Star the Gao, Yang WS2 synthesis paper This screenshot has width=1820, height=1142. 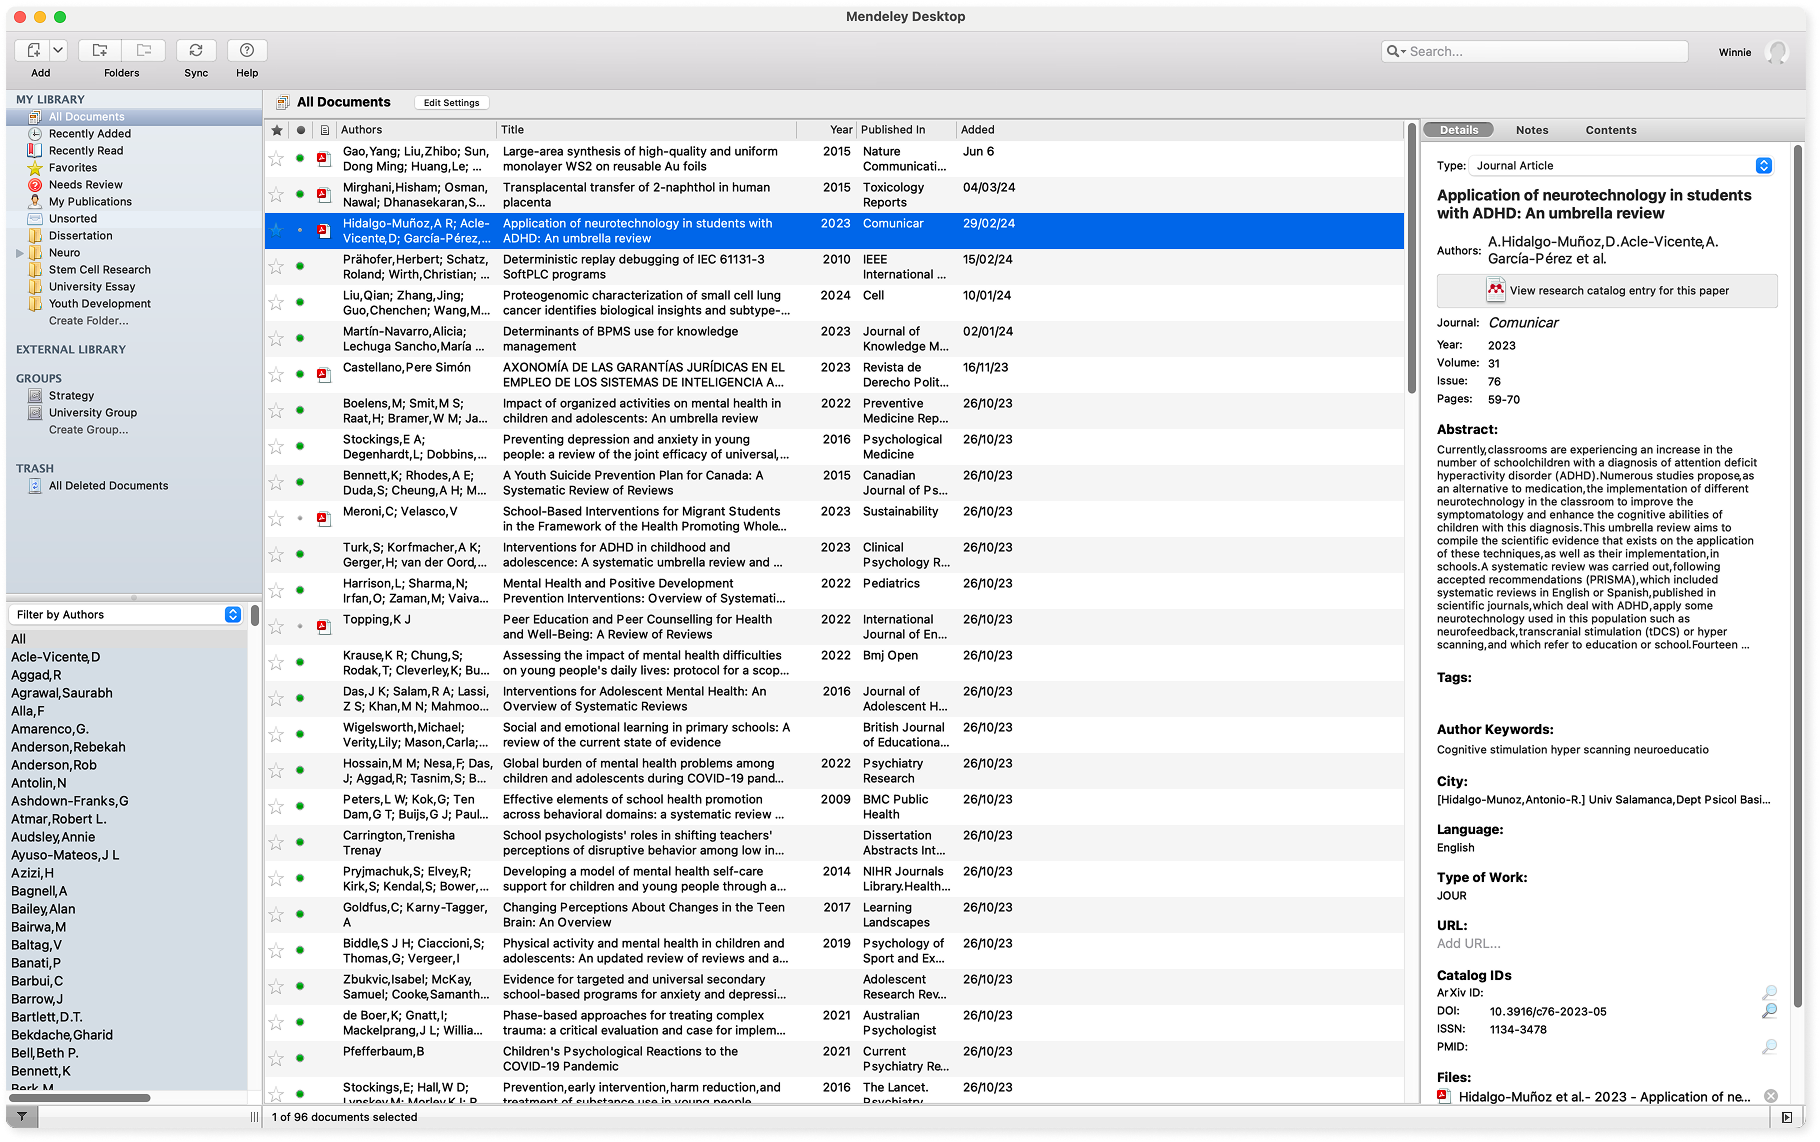(276, 158)
